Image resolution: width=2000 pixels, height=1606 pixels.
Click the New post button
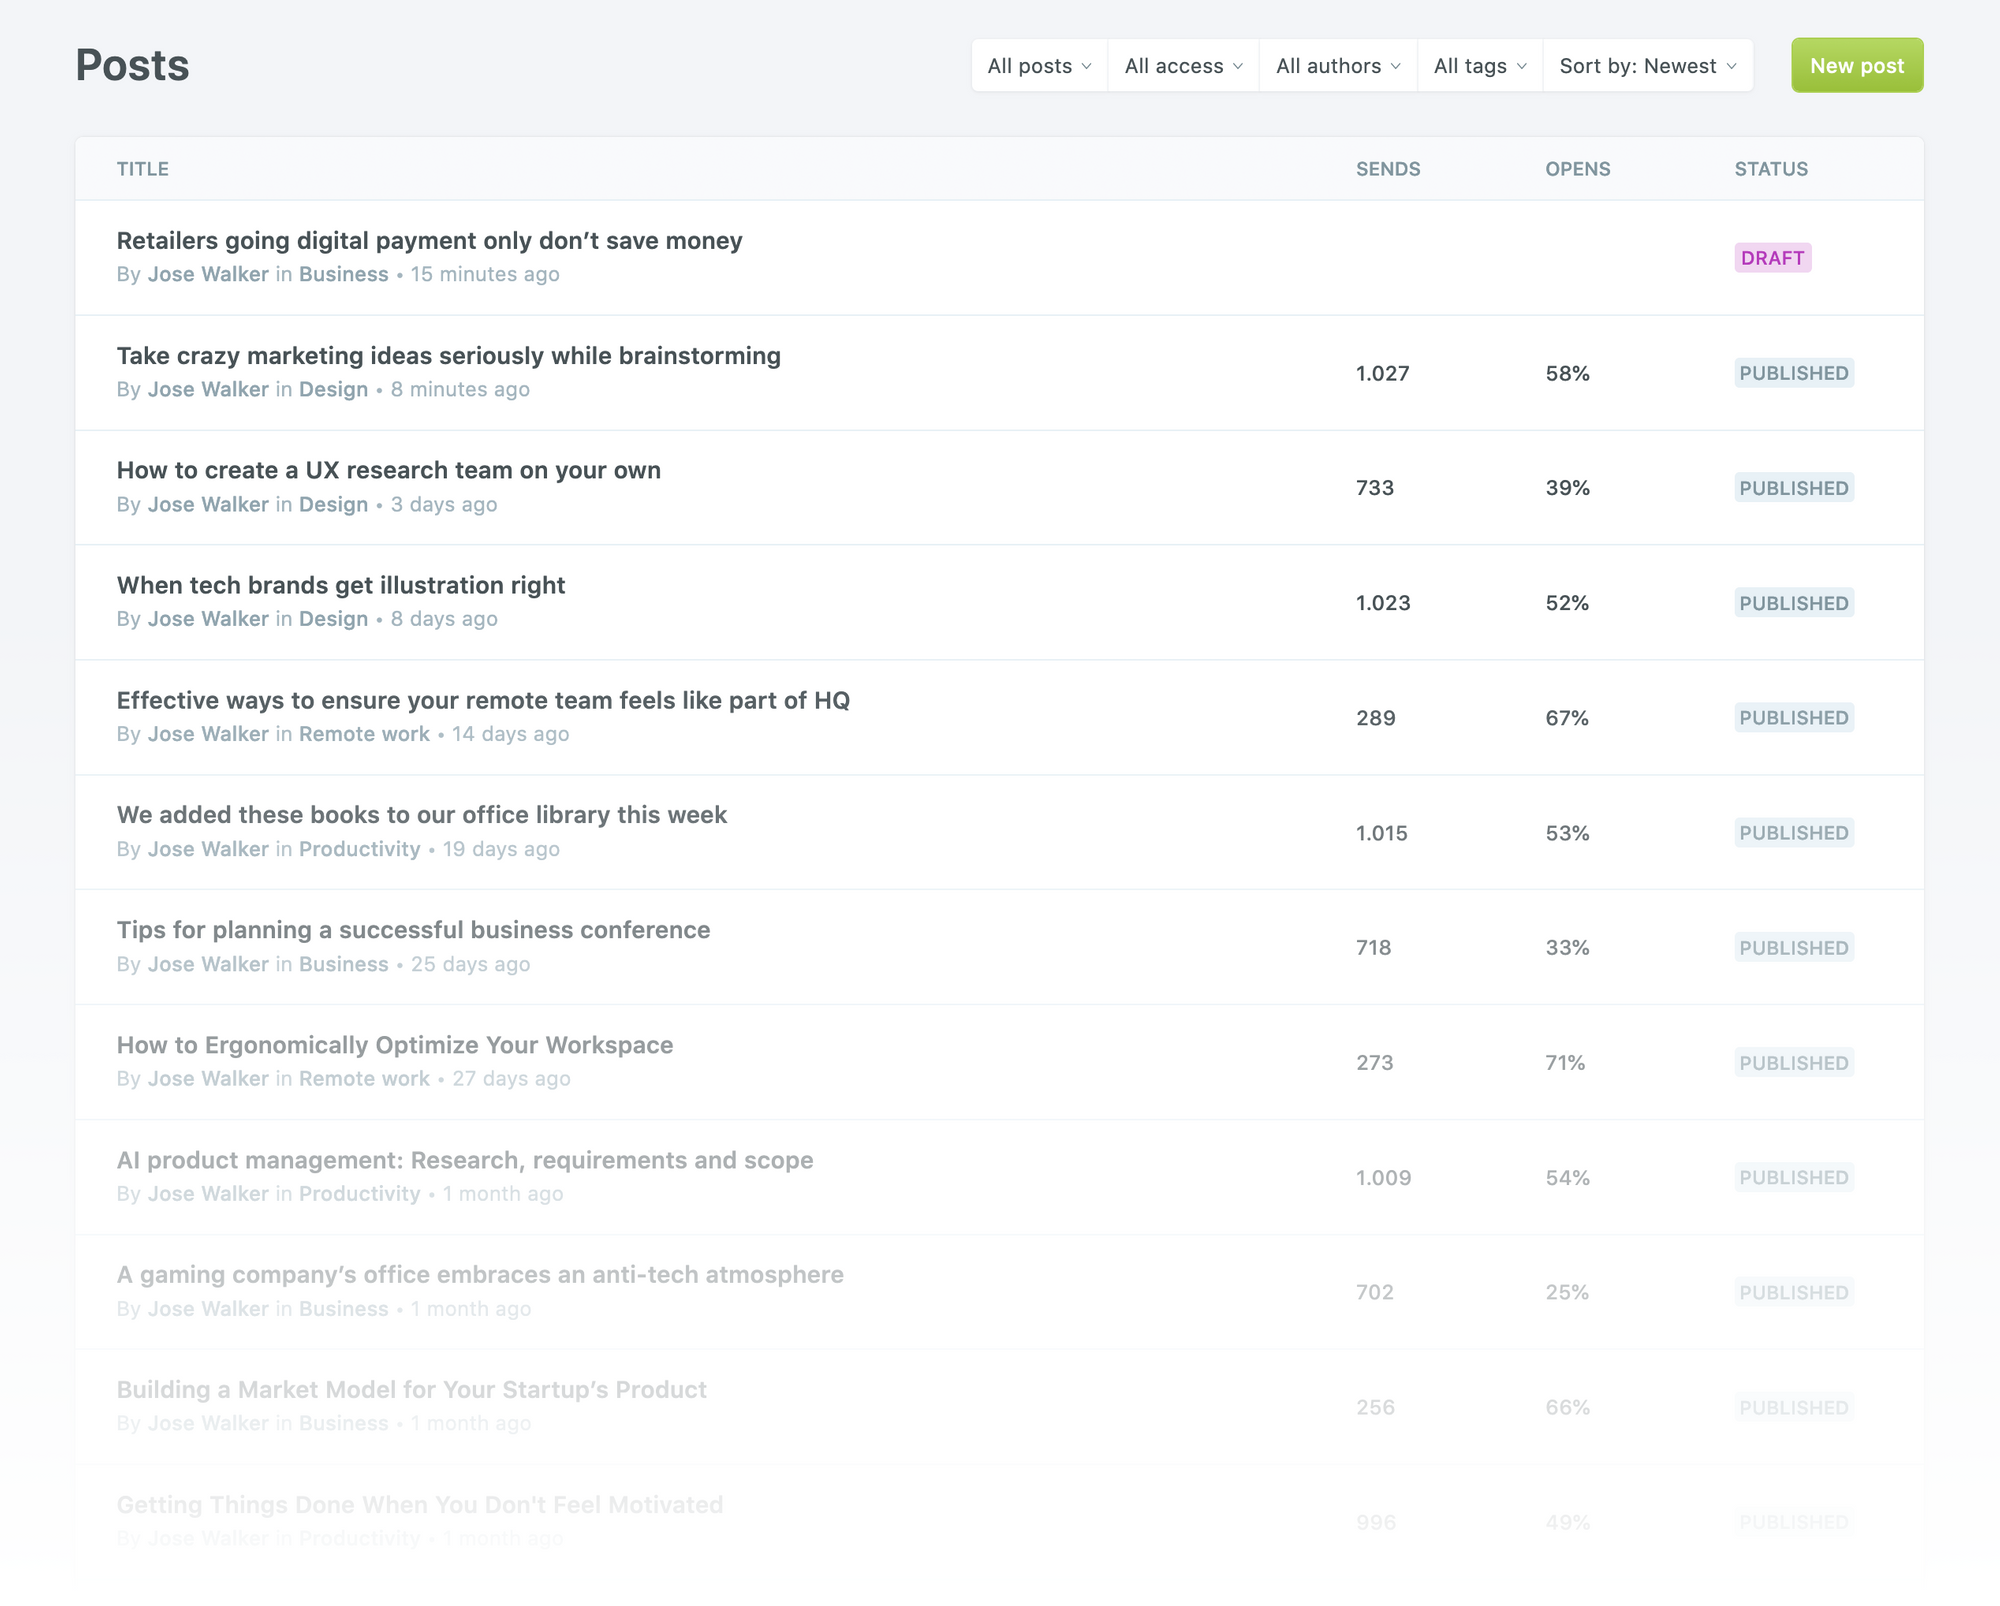(x=1856, y=66)
